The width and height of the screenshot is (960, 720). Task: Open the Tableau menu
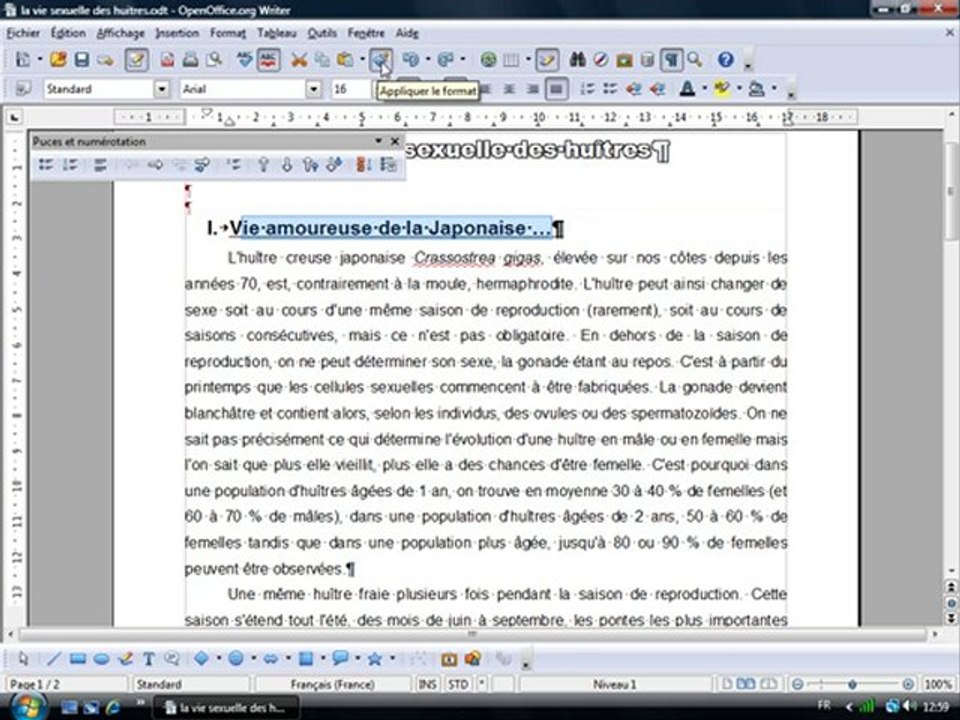276,33
